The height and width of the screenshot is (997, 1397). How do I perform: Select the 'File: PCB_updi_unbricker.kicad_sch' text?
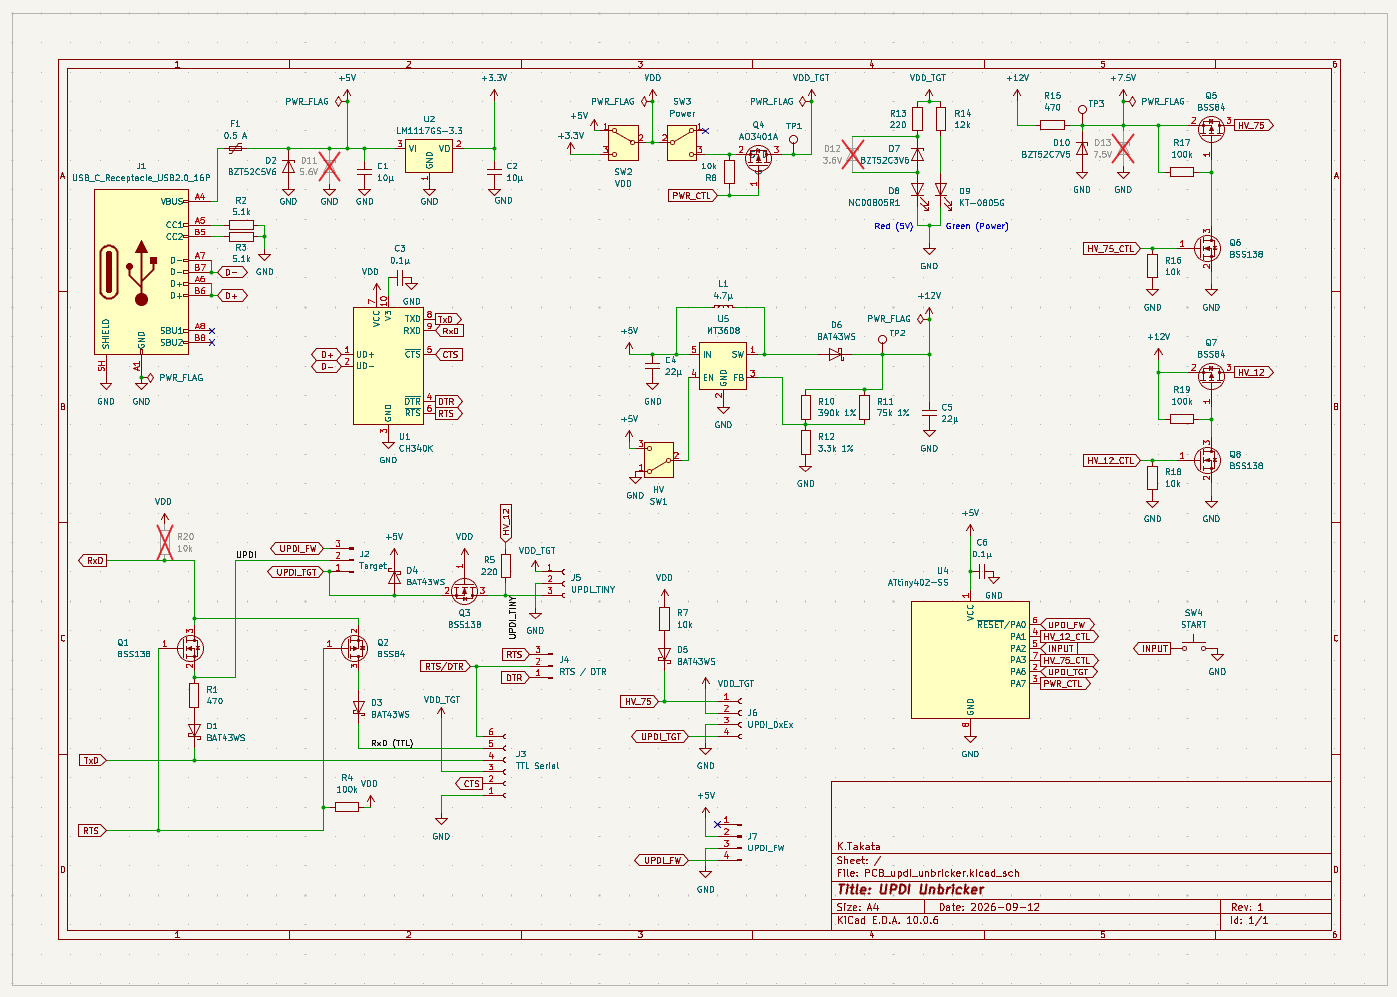(928, 873)
